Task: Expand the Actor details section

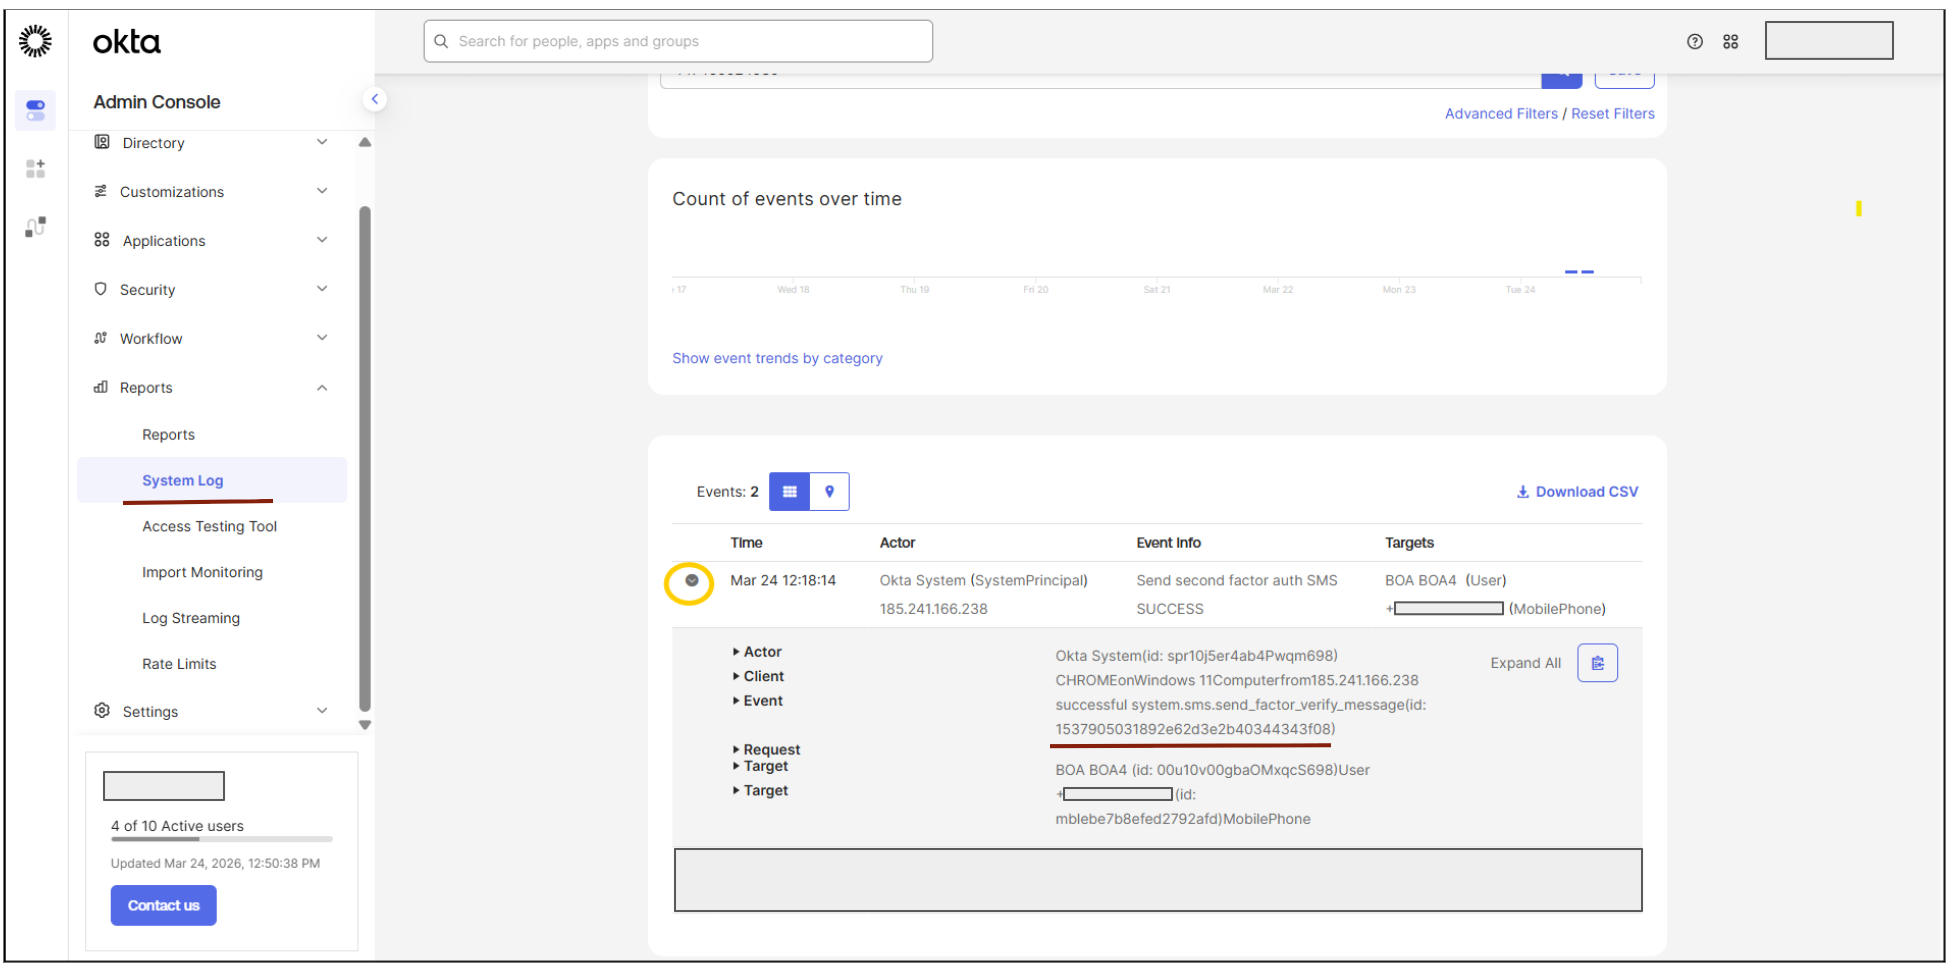Action: pos(757,652)
